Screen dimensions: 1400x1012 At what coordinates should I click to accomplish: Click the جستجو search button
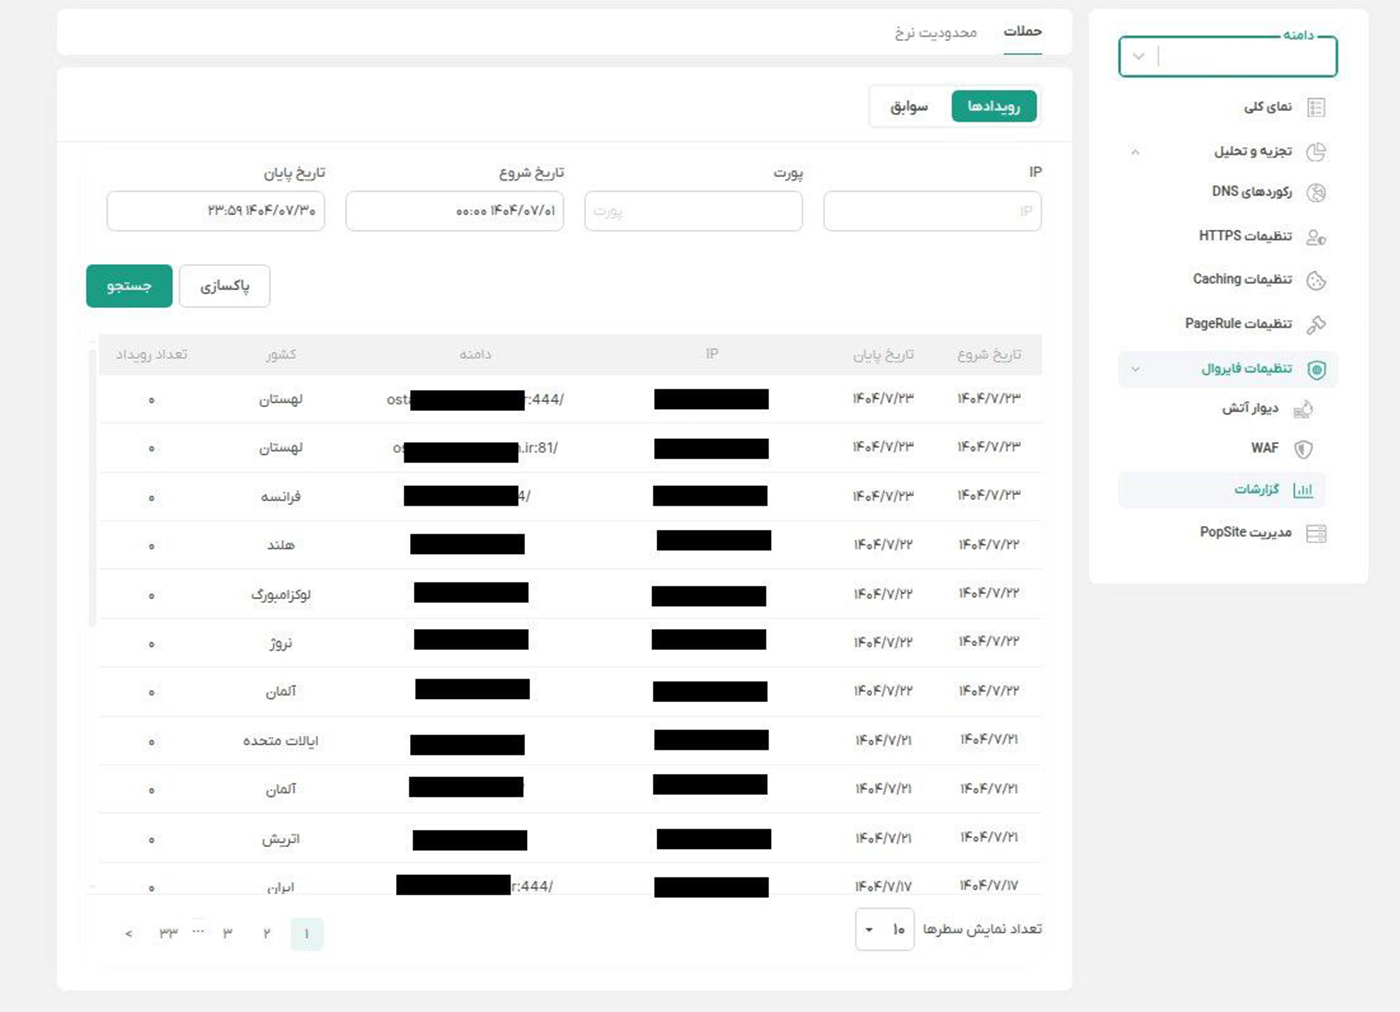click(x=129, y=286)
